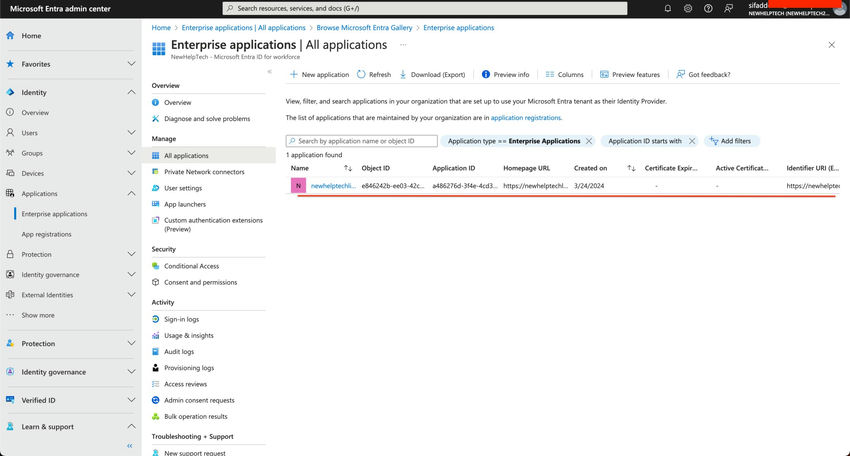
Task: Click the Home icon in left sidebar
Action: point(10,35)
